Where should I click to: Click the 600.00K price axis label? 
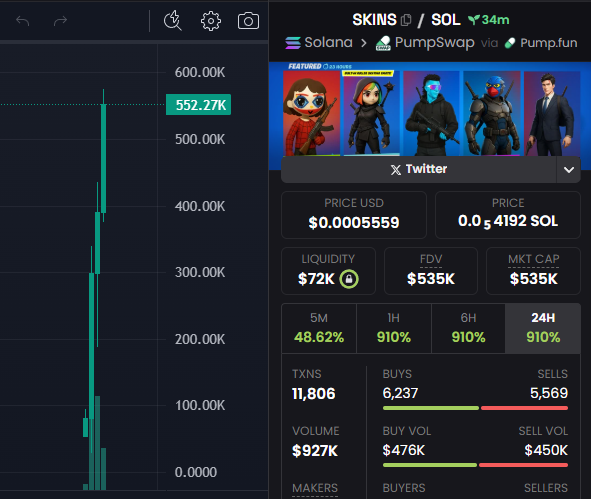tap(200, 72)
